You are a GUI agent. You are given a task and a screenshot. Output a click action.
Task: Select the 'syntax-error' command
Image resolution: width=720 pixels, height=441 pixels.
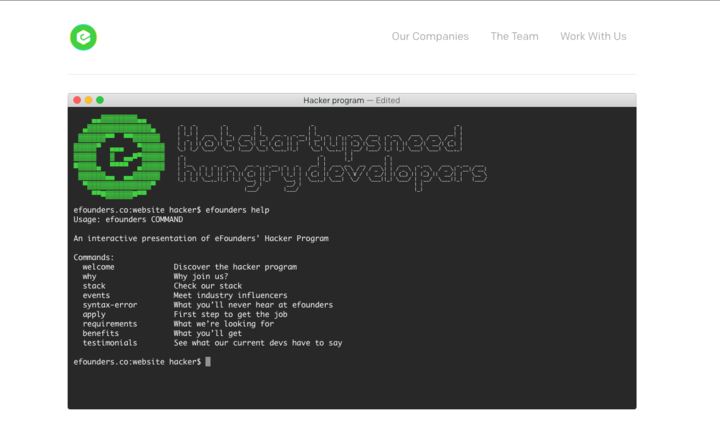click(110, 305)
